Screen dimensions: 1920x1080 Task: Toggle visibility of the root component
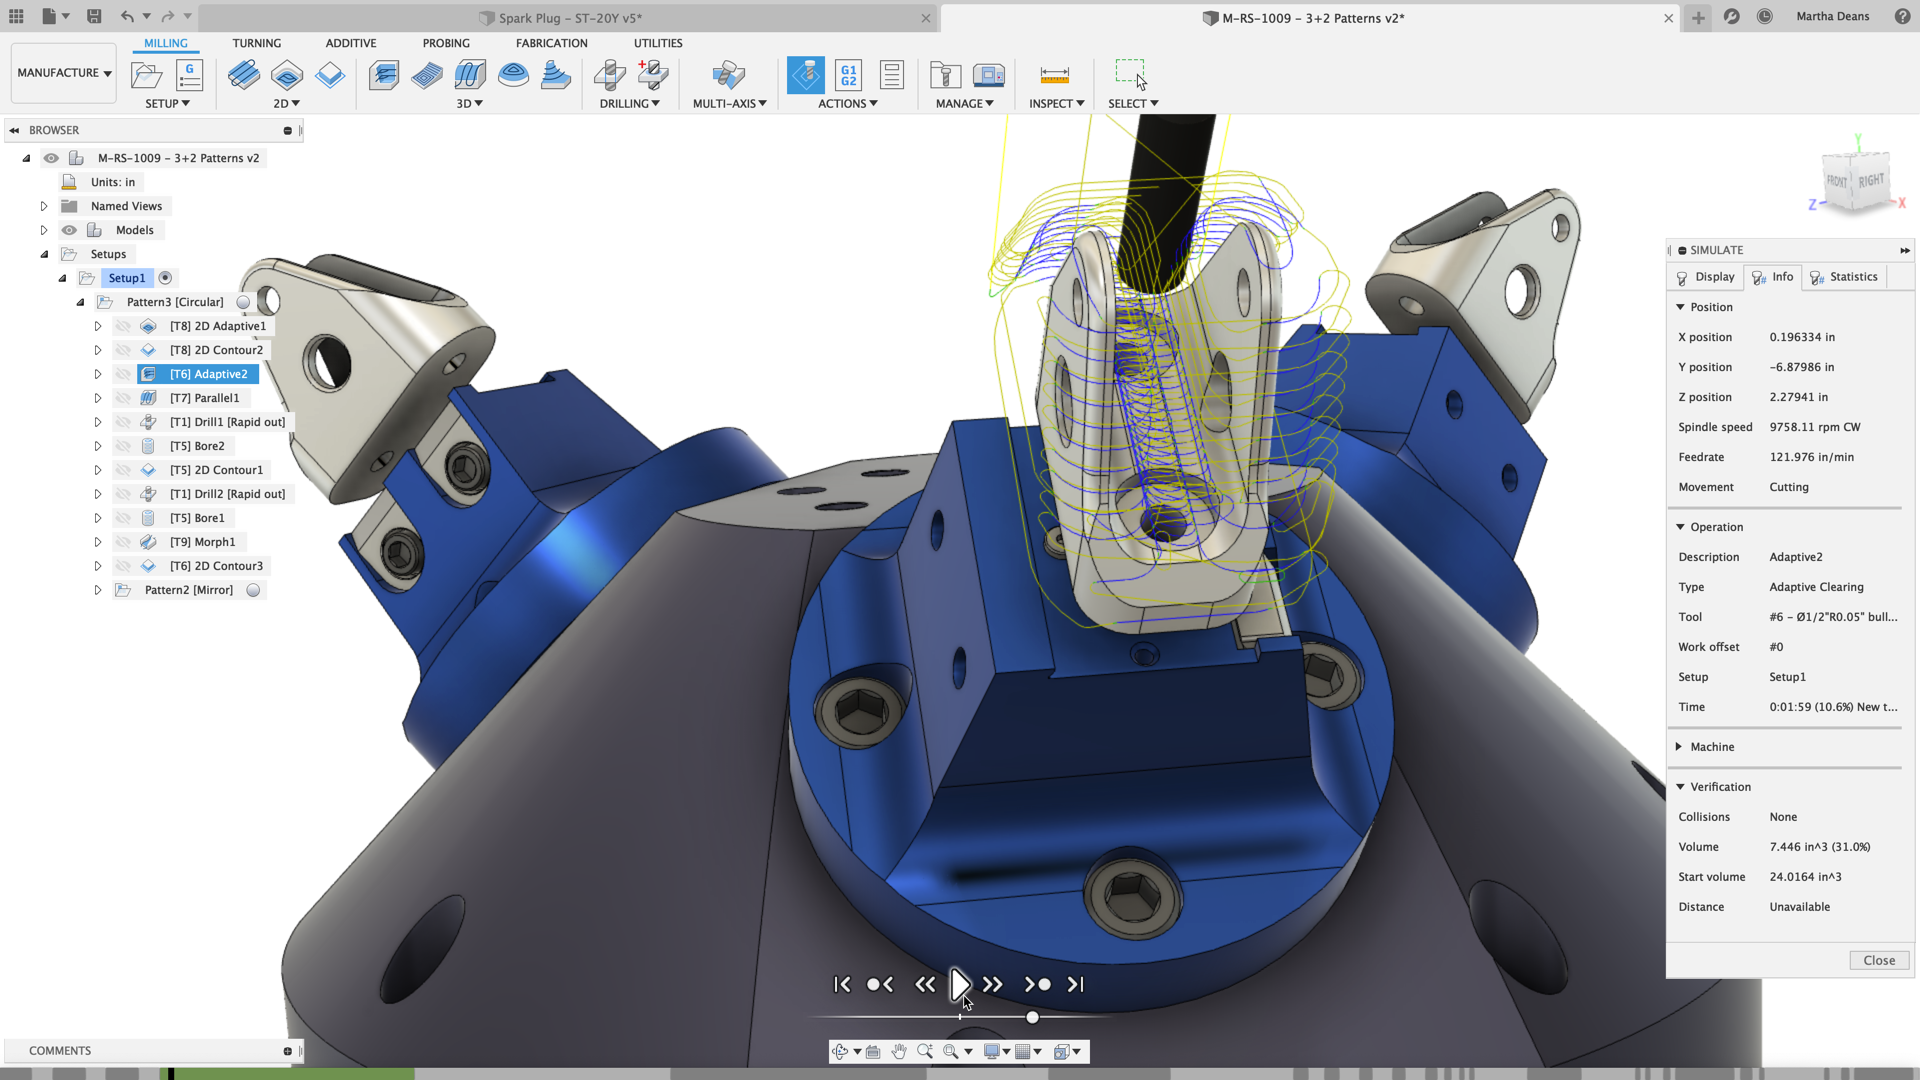(51, 158)
